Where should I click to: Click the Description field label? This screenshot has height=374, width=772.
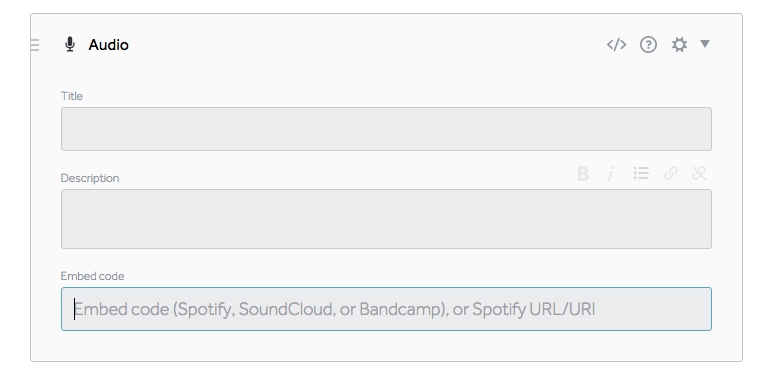tap(90, 178)
